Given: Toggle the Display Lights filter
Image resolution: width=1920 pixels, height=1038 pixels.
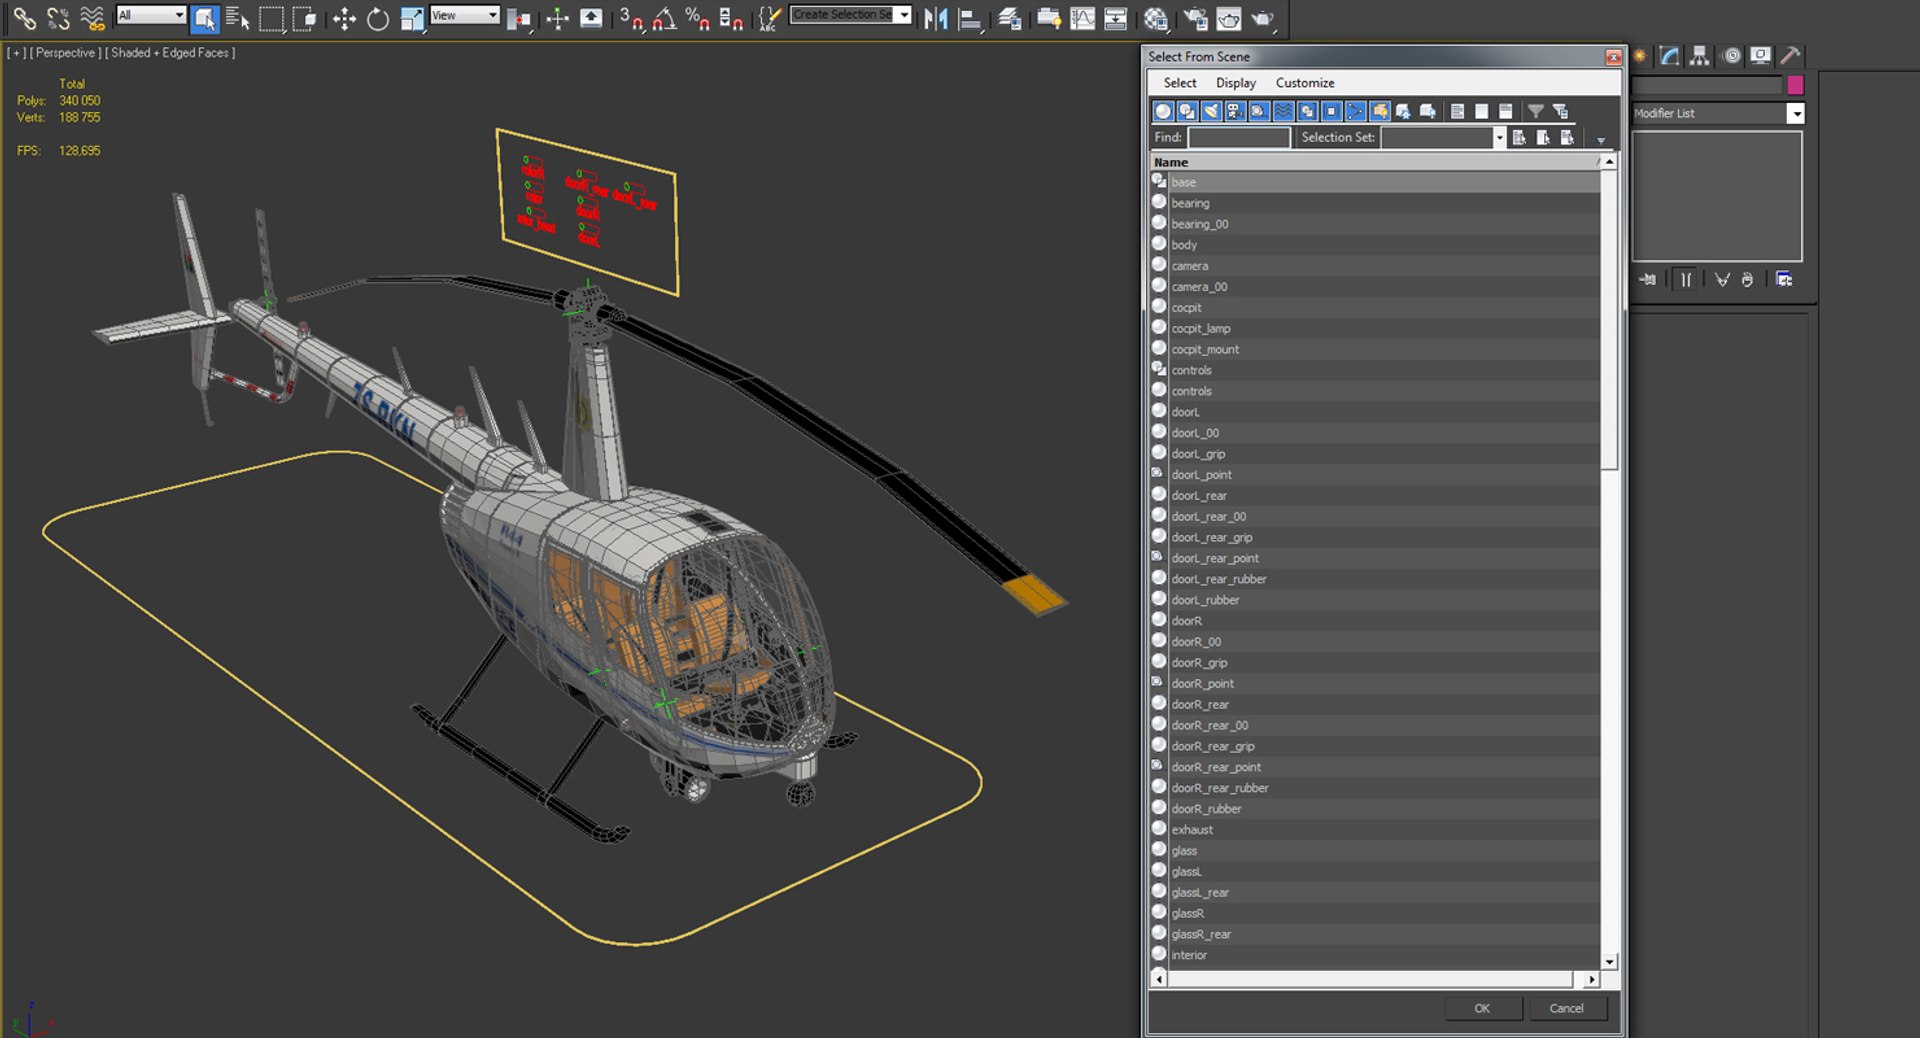Looking at the screenshot, I should [1211, 111].
